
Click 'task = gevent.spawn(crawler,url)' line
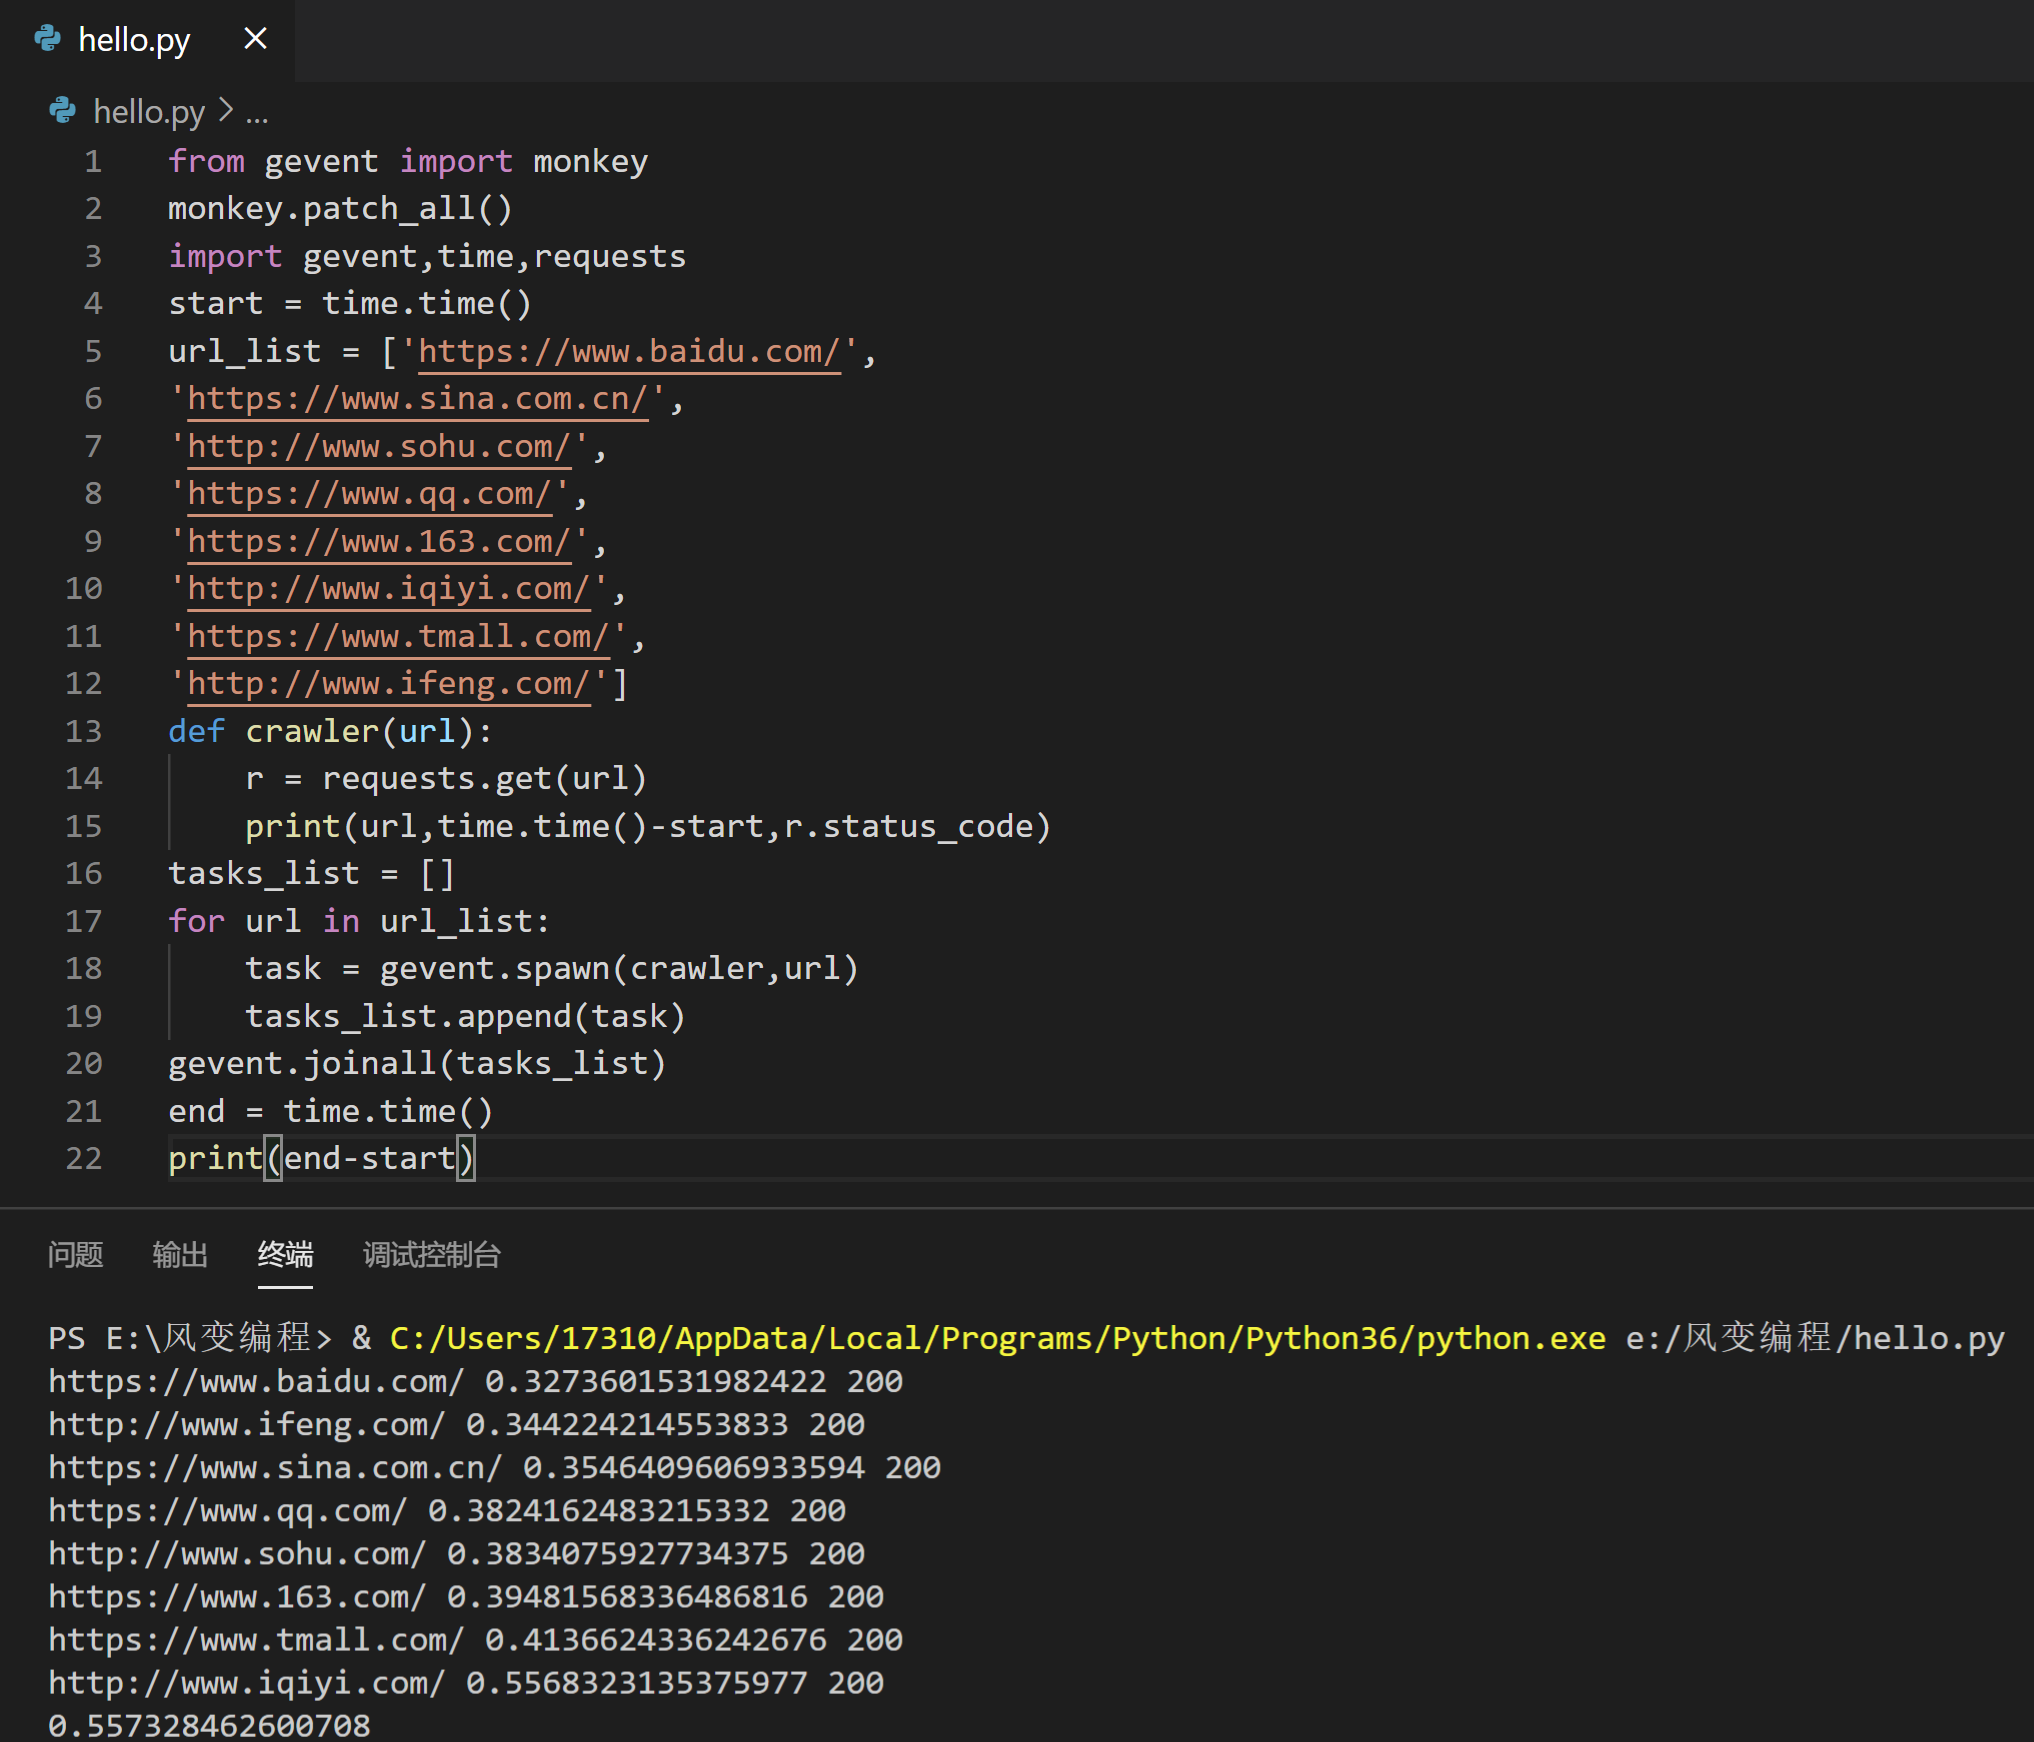552,969
